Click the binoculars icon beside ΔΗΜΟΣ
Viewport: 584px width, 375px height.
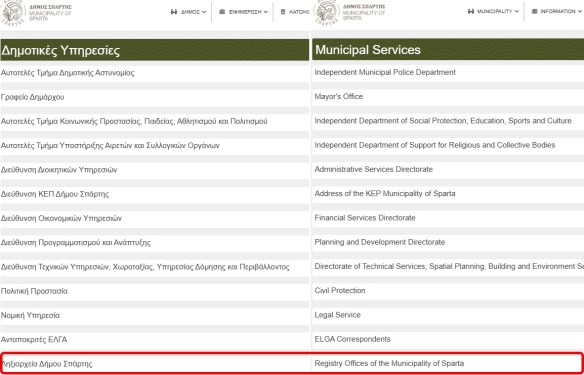point(174,12)
